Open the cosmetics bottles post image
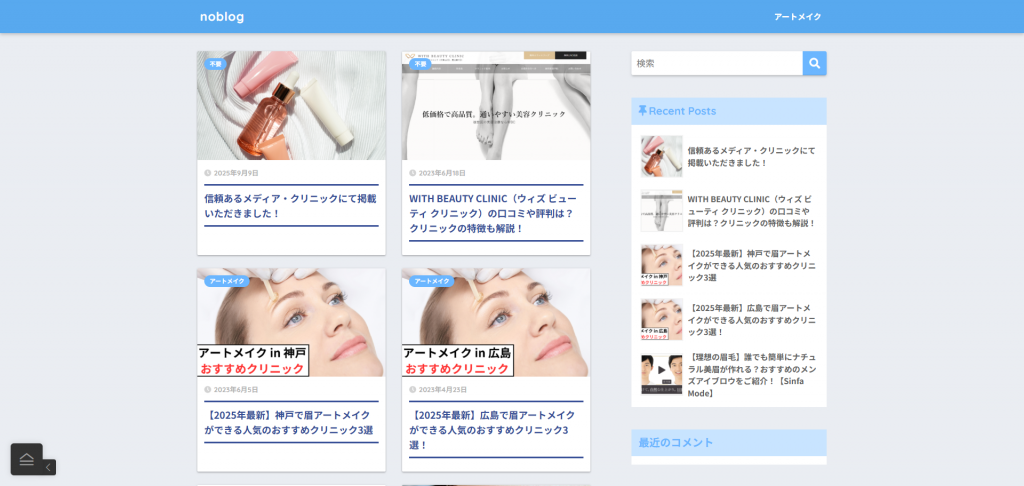 point(291,106)
